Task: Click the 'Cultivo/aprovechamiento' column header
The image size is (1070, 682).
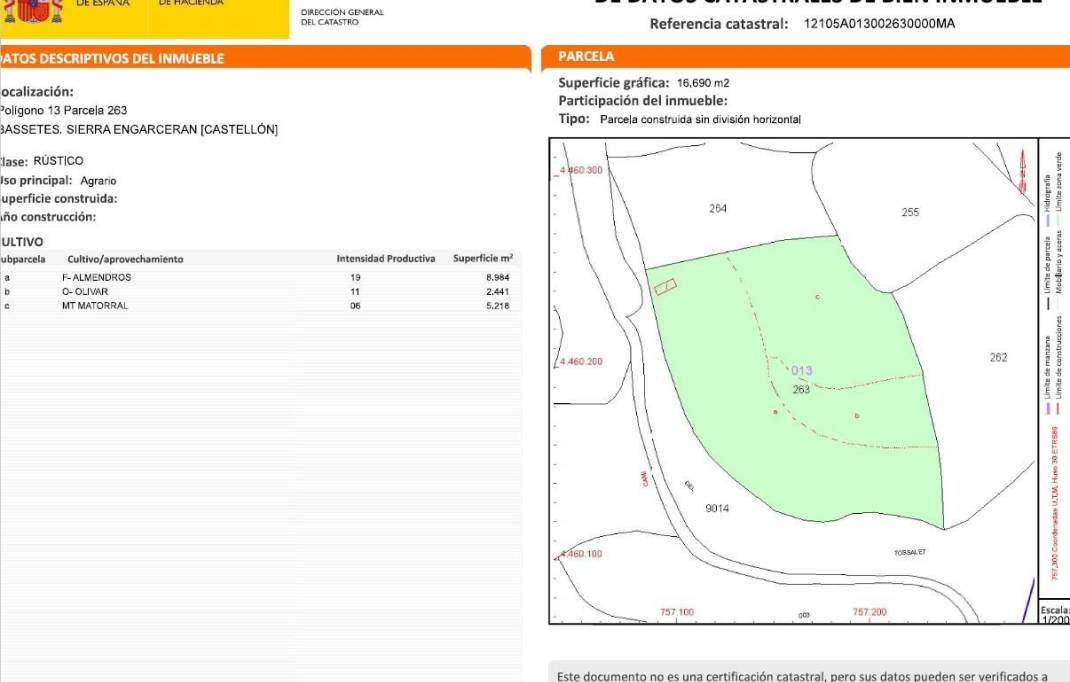Action: [x=125, y=259]
